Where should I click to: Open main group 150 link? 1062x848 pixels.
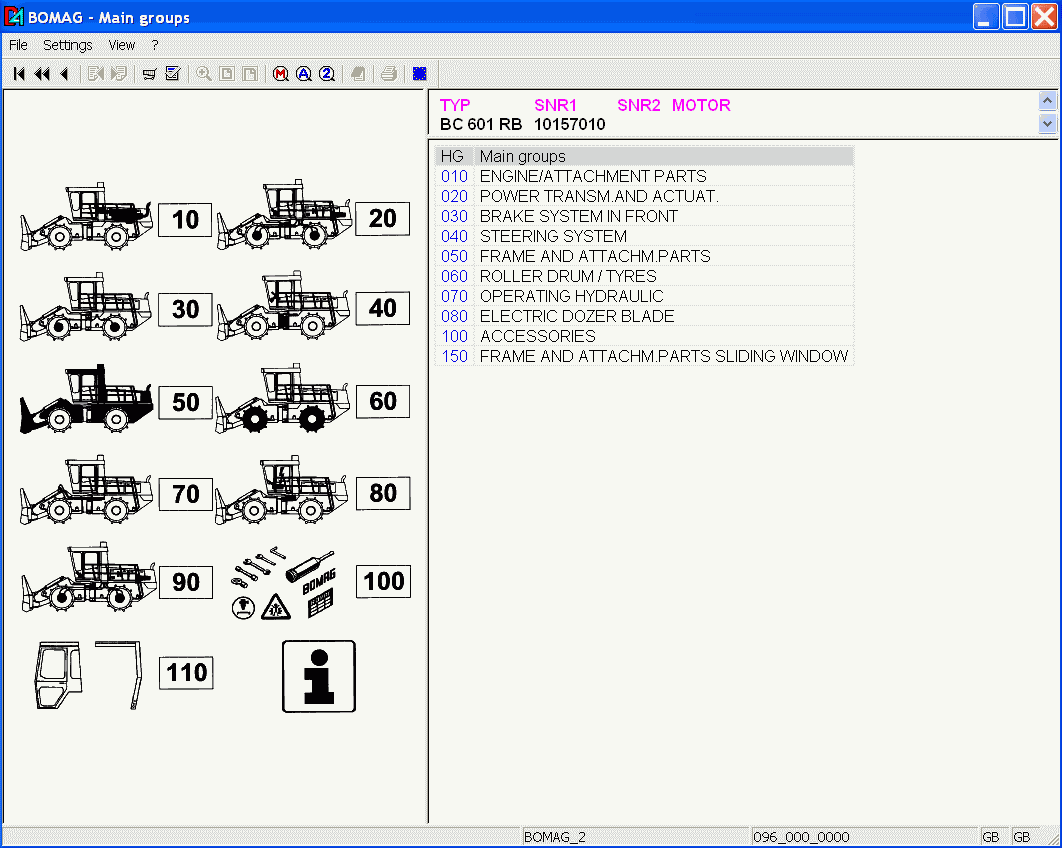tap(454, 356)
